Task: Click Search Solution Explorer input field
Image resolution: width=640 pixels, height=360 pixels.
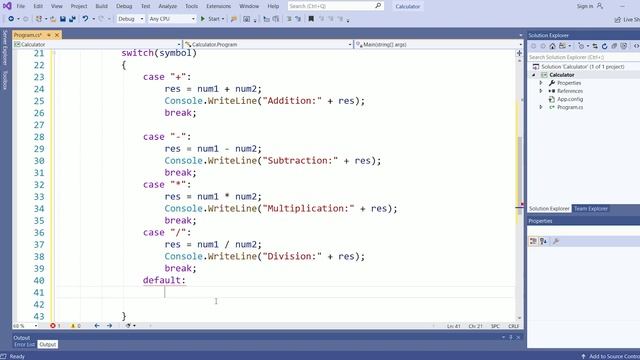Action: point(584,57)
